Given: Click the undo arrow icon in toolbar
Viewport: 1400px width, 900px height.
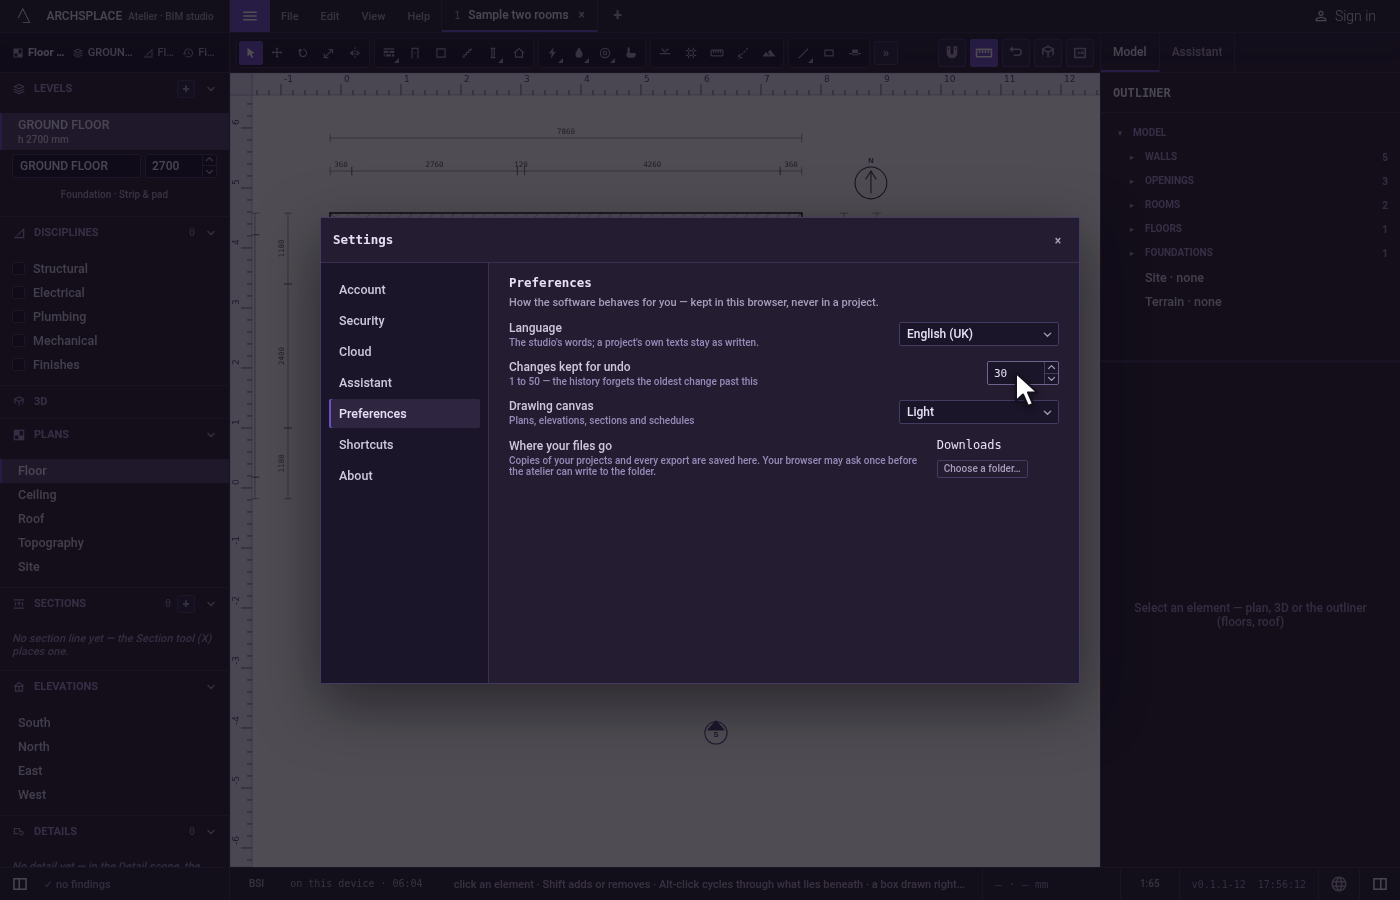Looking at the screenshot, I should (x=1016, y=53).
